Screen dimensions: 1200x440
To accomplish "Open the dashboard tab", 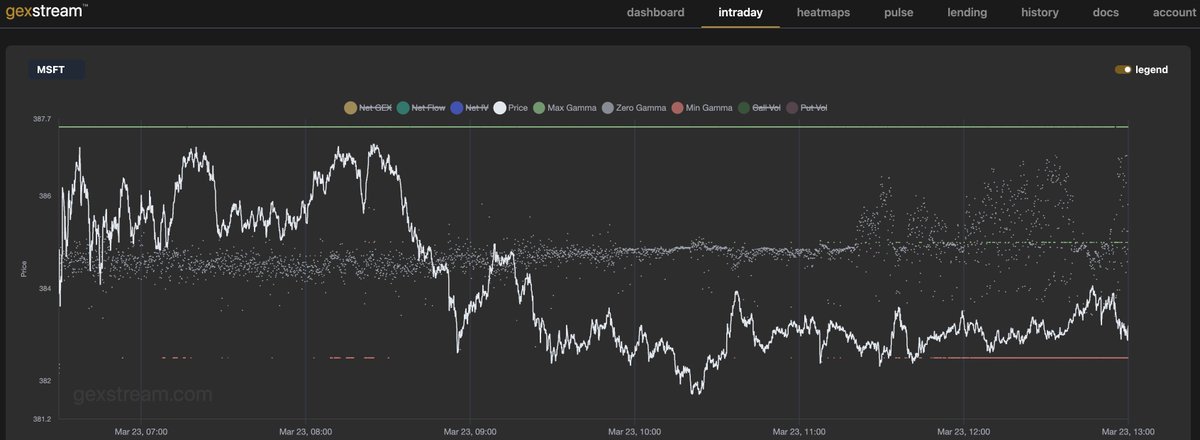I will 655,13.
